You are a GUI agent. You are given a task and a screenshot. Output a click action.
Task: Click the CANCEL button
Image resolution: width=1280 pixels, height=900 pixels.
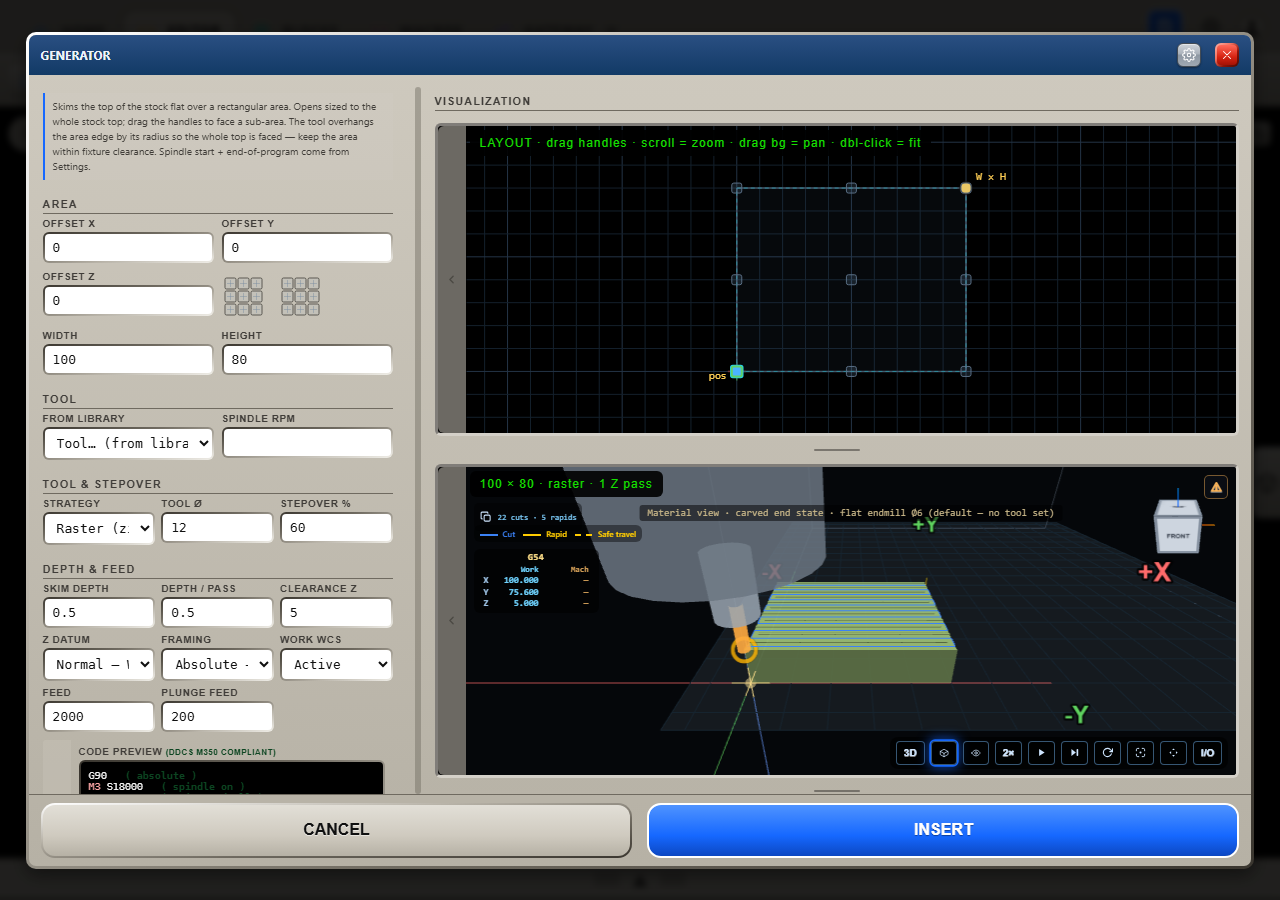coord(336,830)
